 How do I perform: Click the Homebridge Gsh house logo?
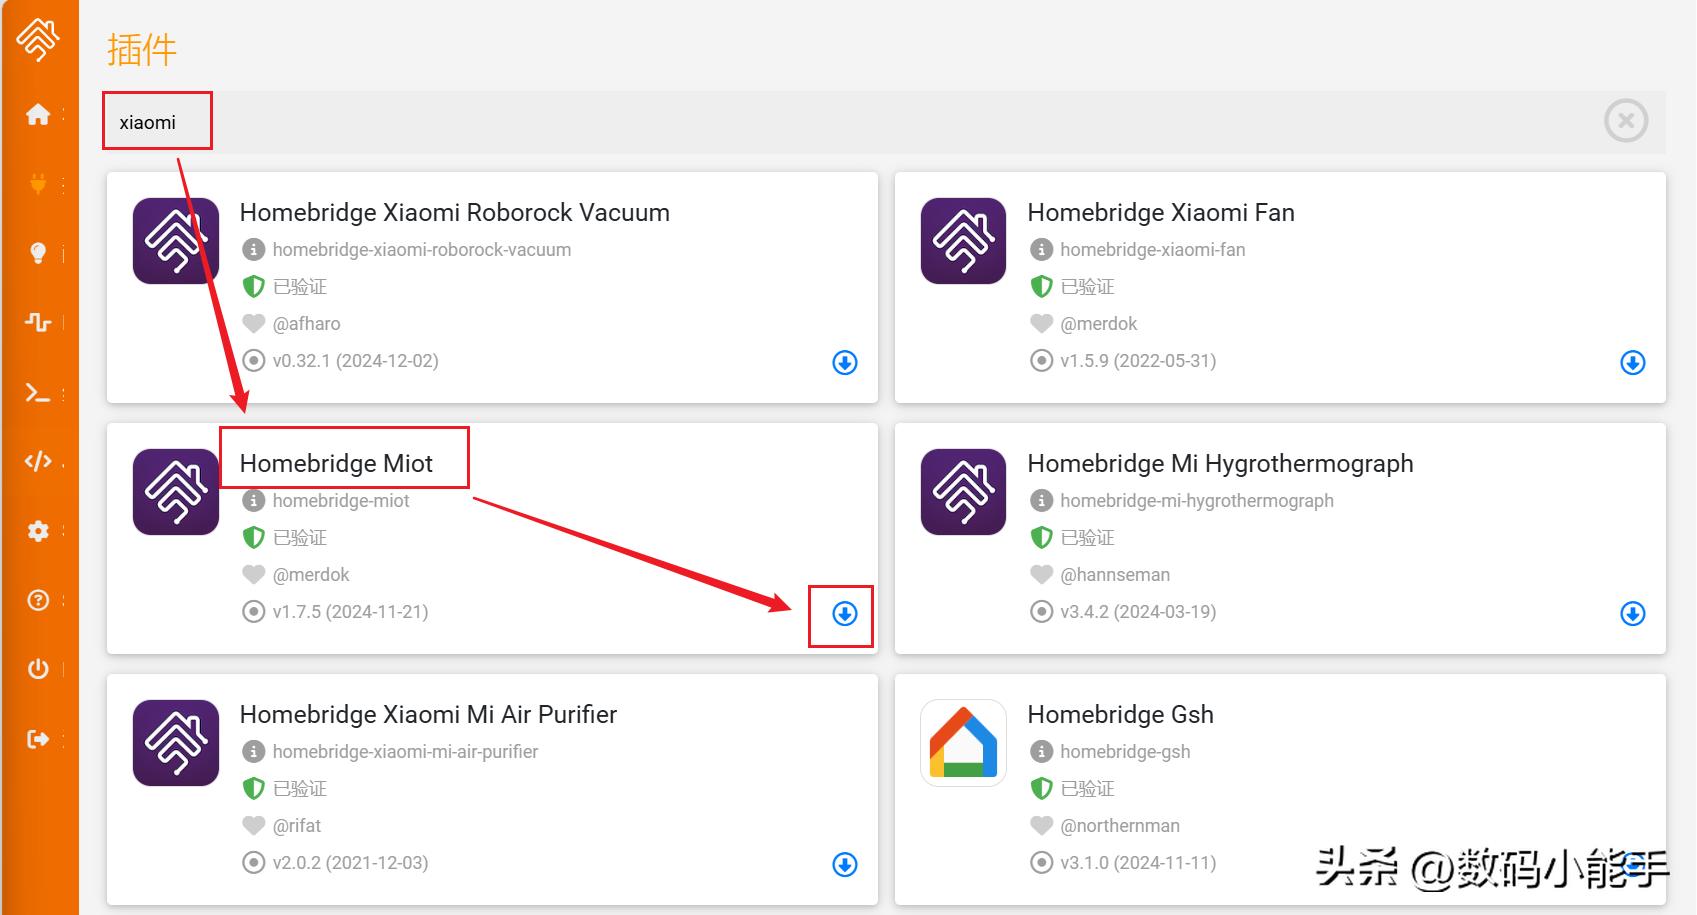(964, 743)
